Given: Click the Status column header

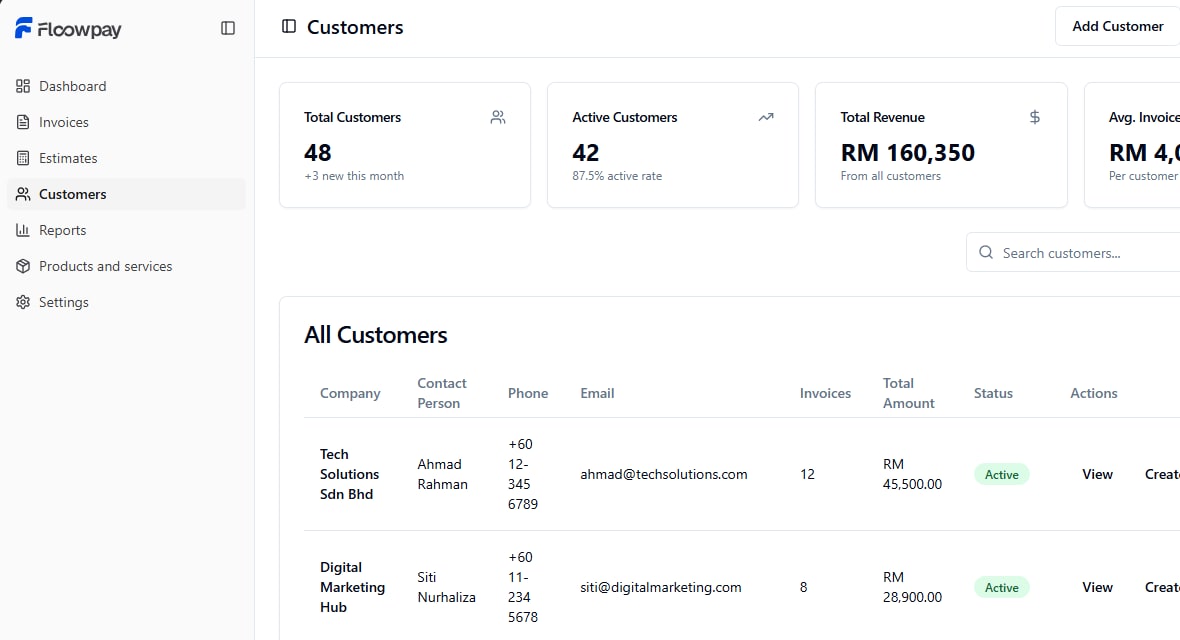Looking at the screenshot, I should [993, 393].
